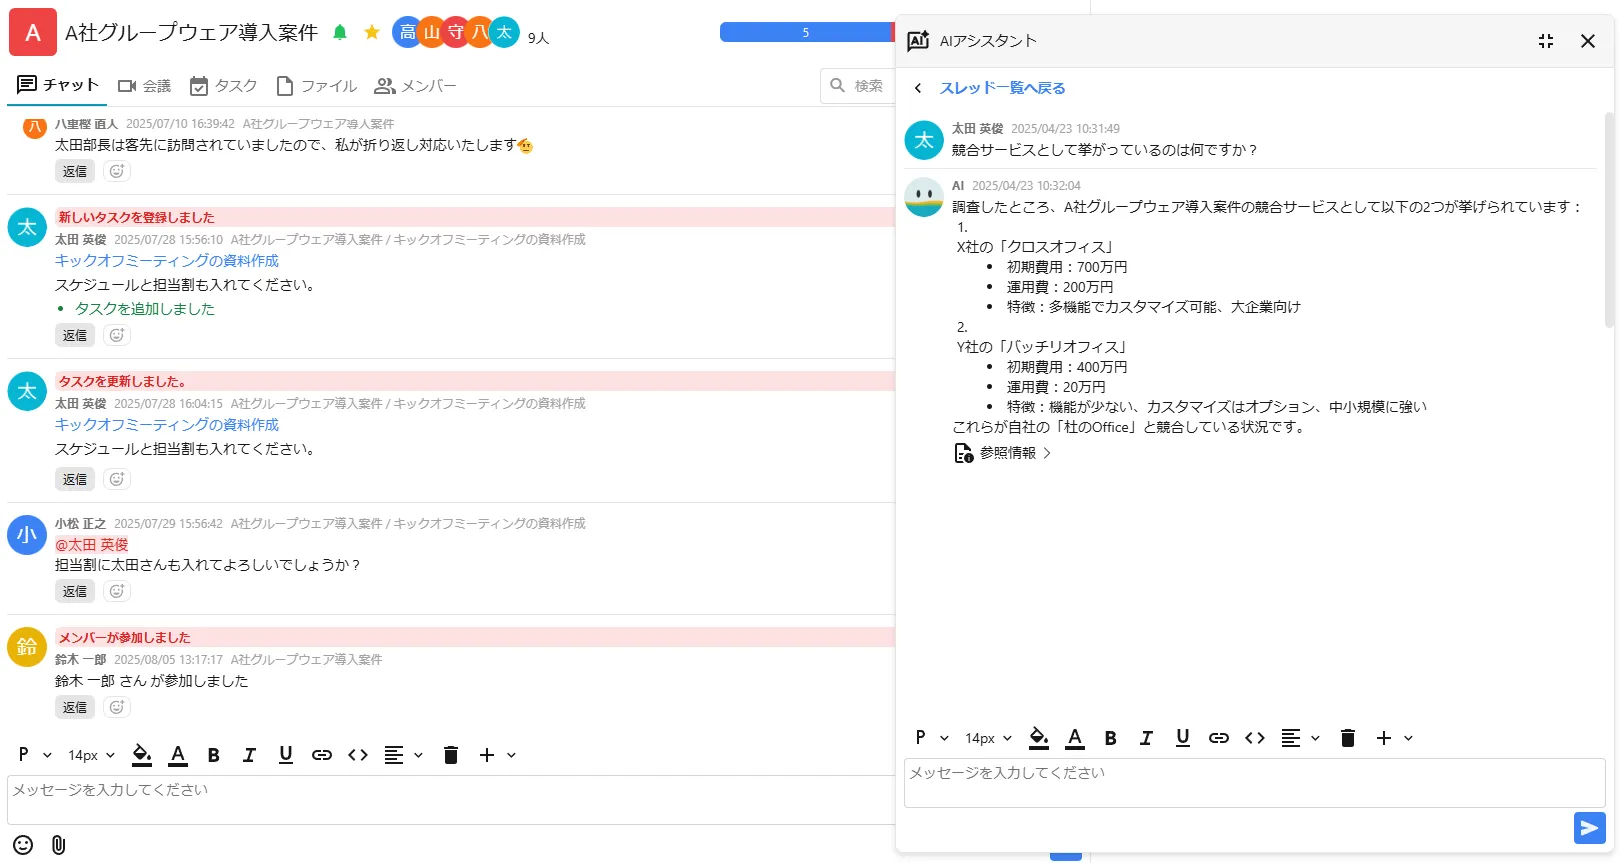Viewport: 1621px width, 863px height.
Task: Pick text color in chat editor
Action: [x=178, y=755]
